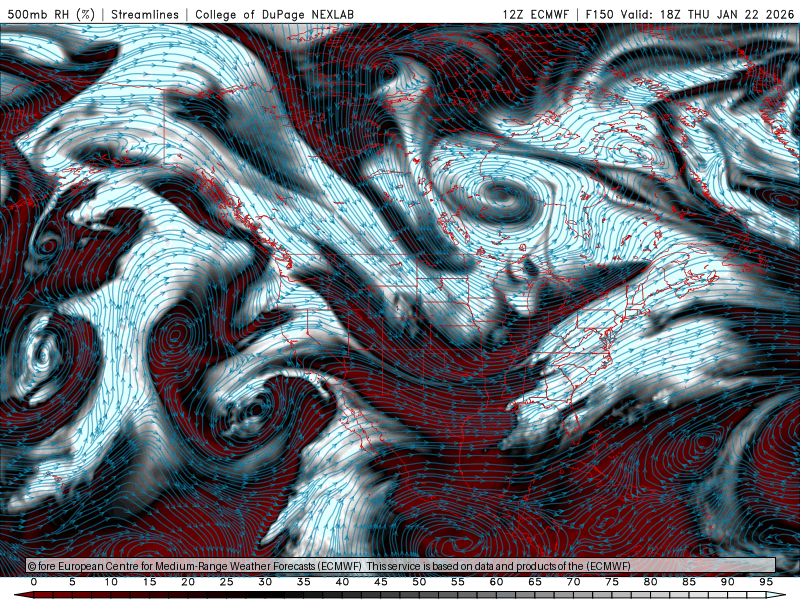Click the colorbar label "15"
Screen dimensions: 800x600
point(149,582)
